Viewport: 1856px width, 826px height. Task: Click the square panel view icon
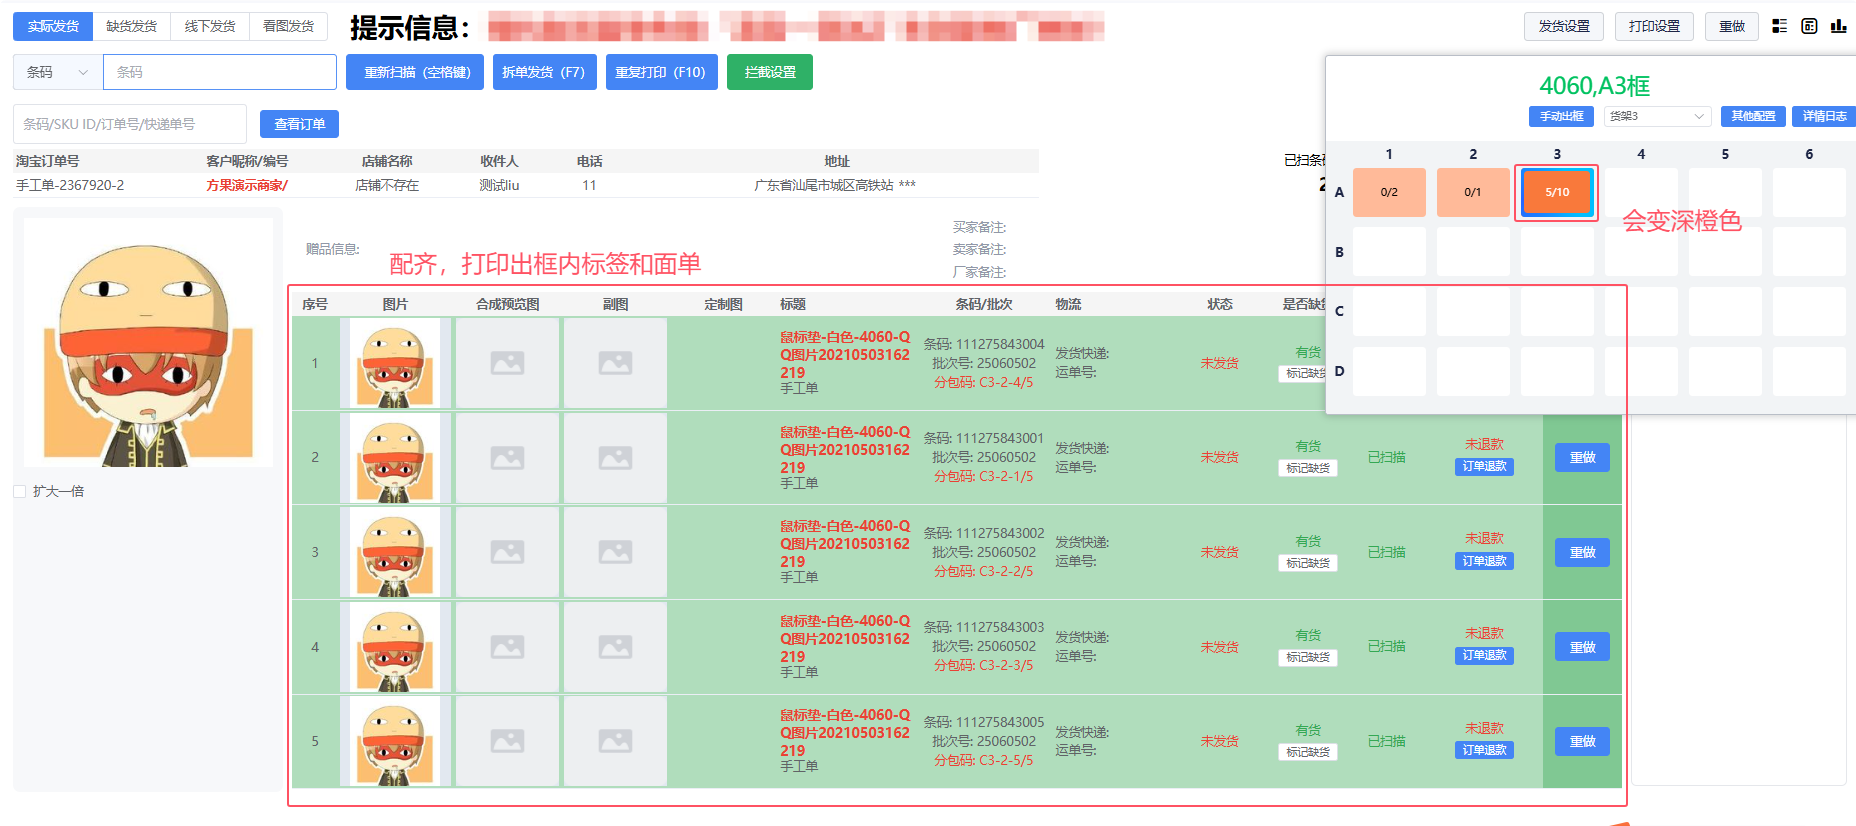coord(1809,26)
